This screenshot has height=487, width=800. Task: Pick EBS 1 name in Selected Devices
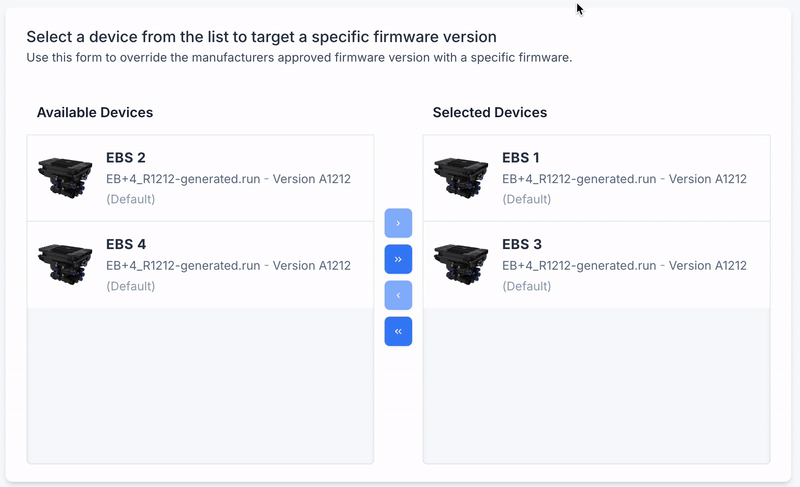click(521, 158)
